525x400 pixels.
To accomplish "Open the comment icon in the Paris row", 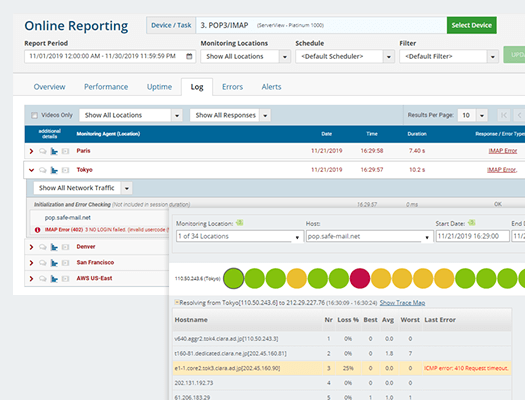I will coord(43,151).
